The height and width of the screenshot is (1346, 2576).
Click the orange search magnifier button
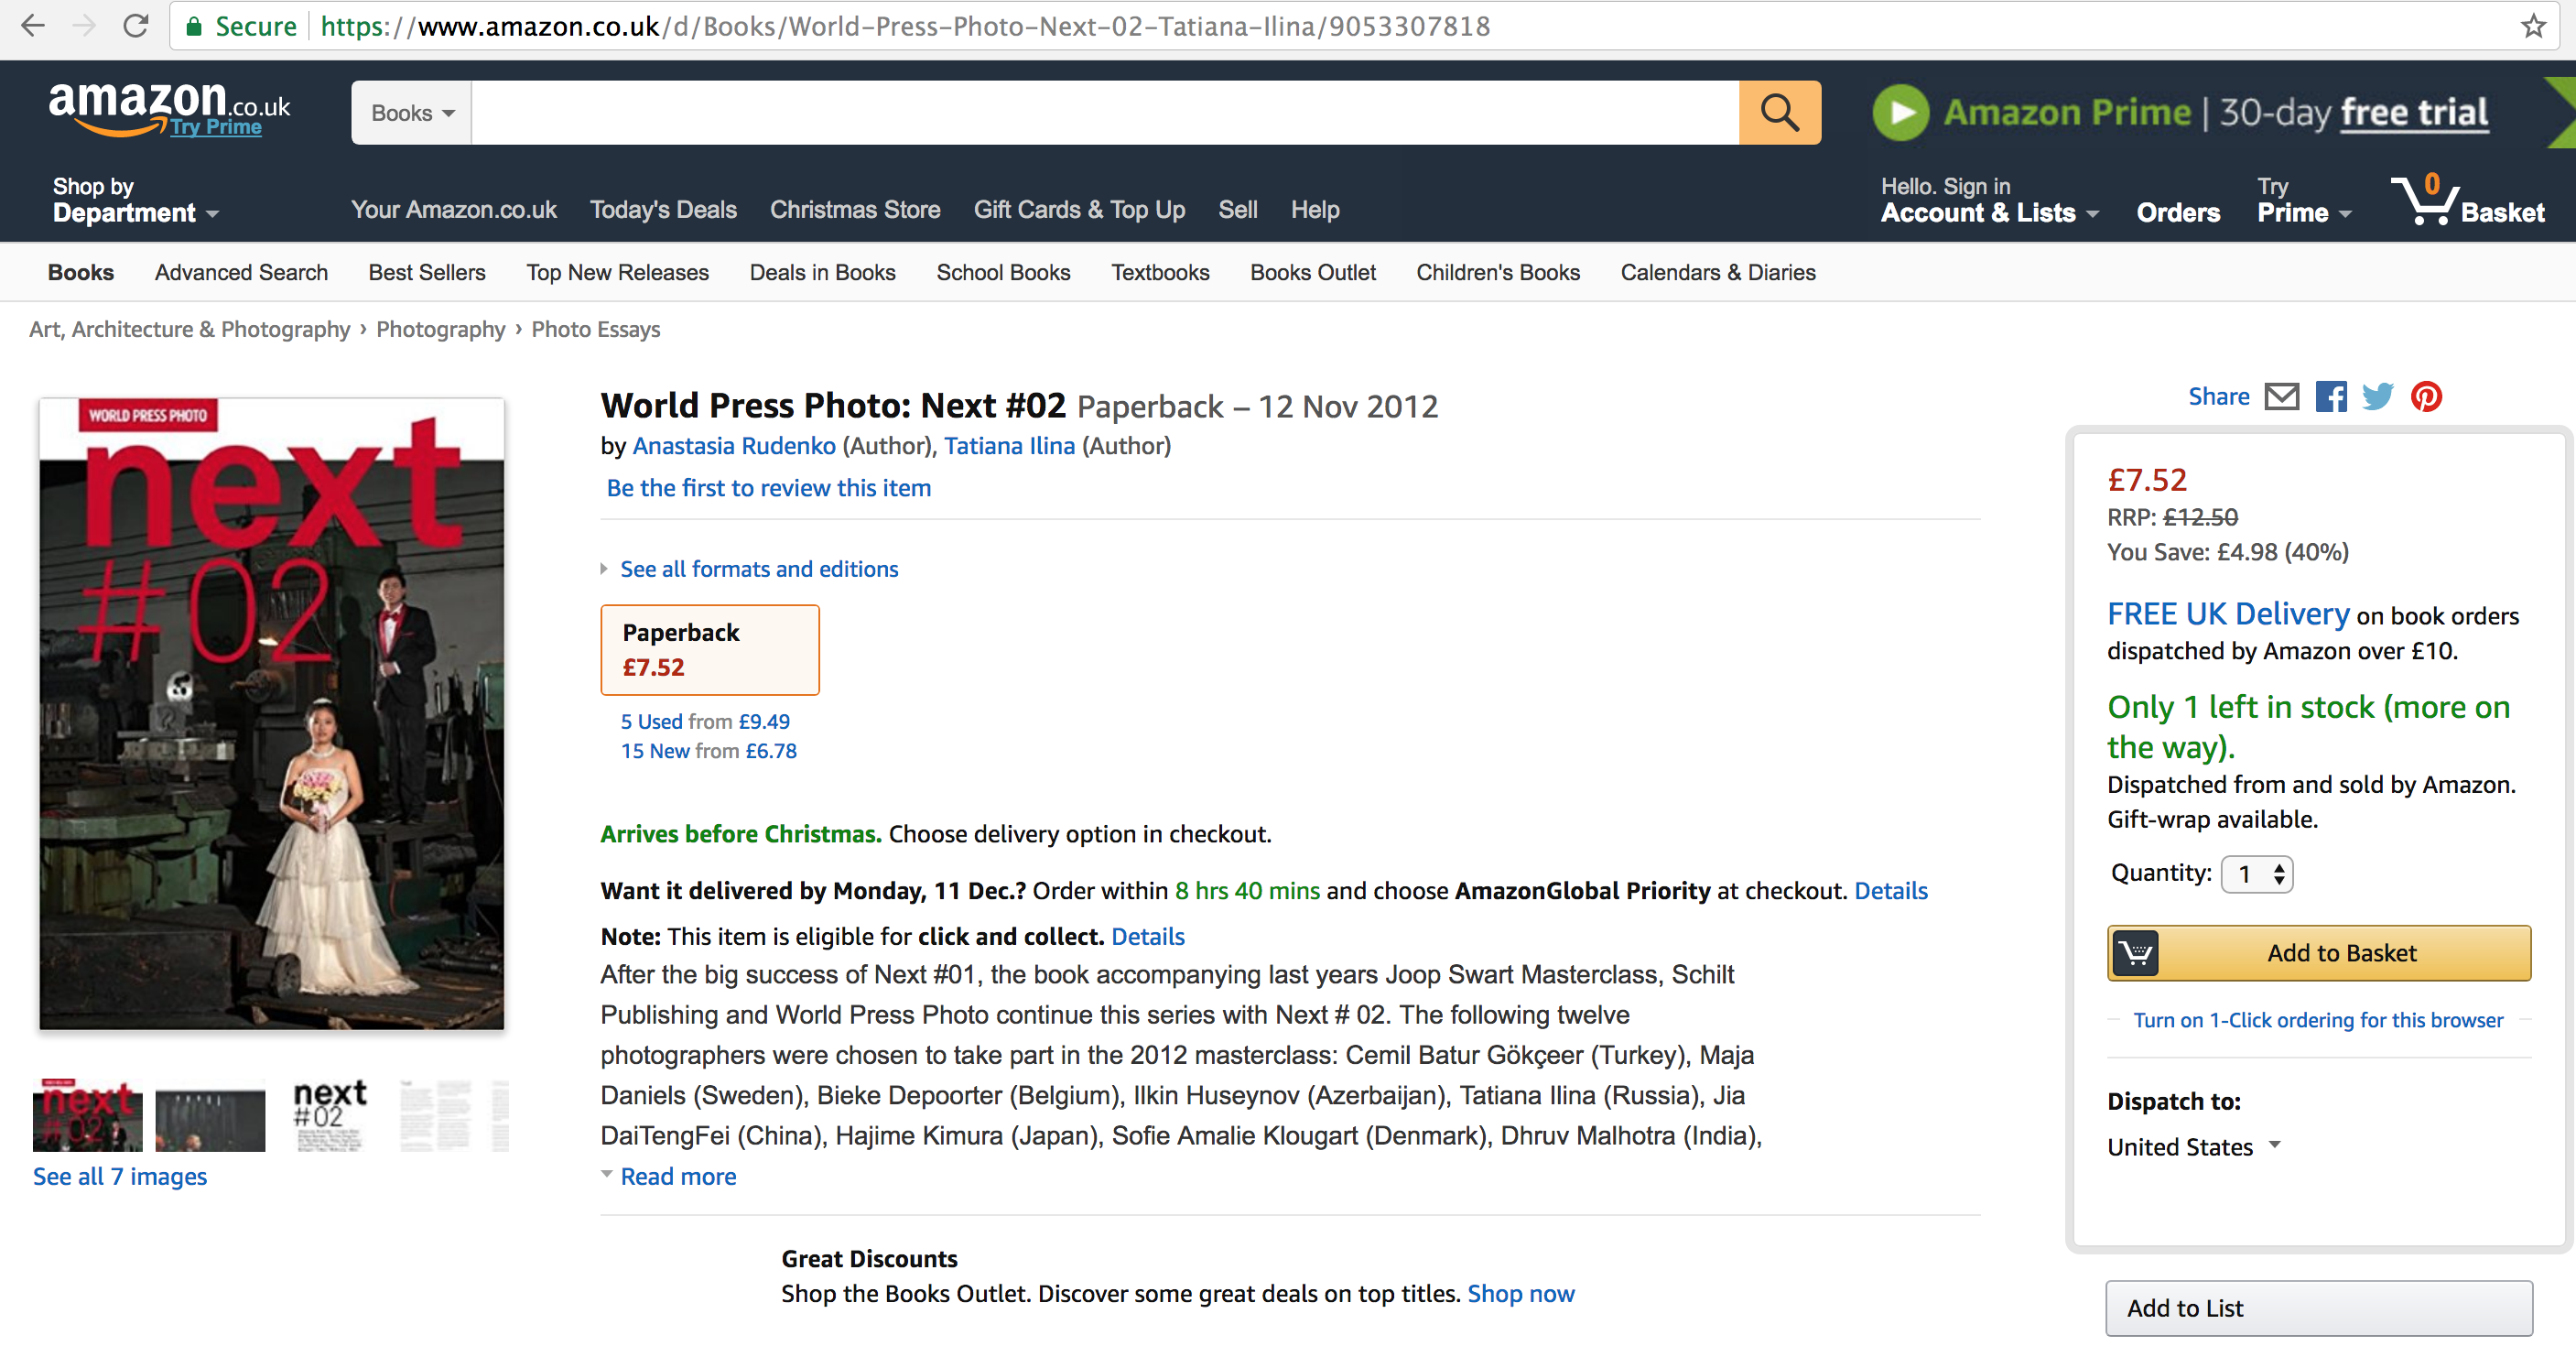point(1779,113)
